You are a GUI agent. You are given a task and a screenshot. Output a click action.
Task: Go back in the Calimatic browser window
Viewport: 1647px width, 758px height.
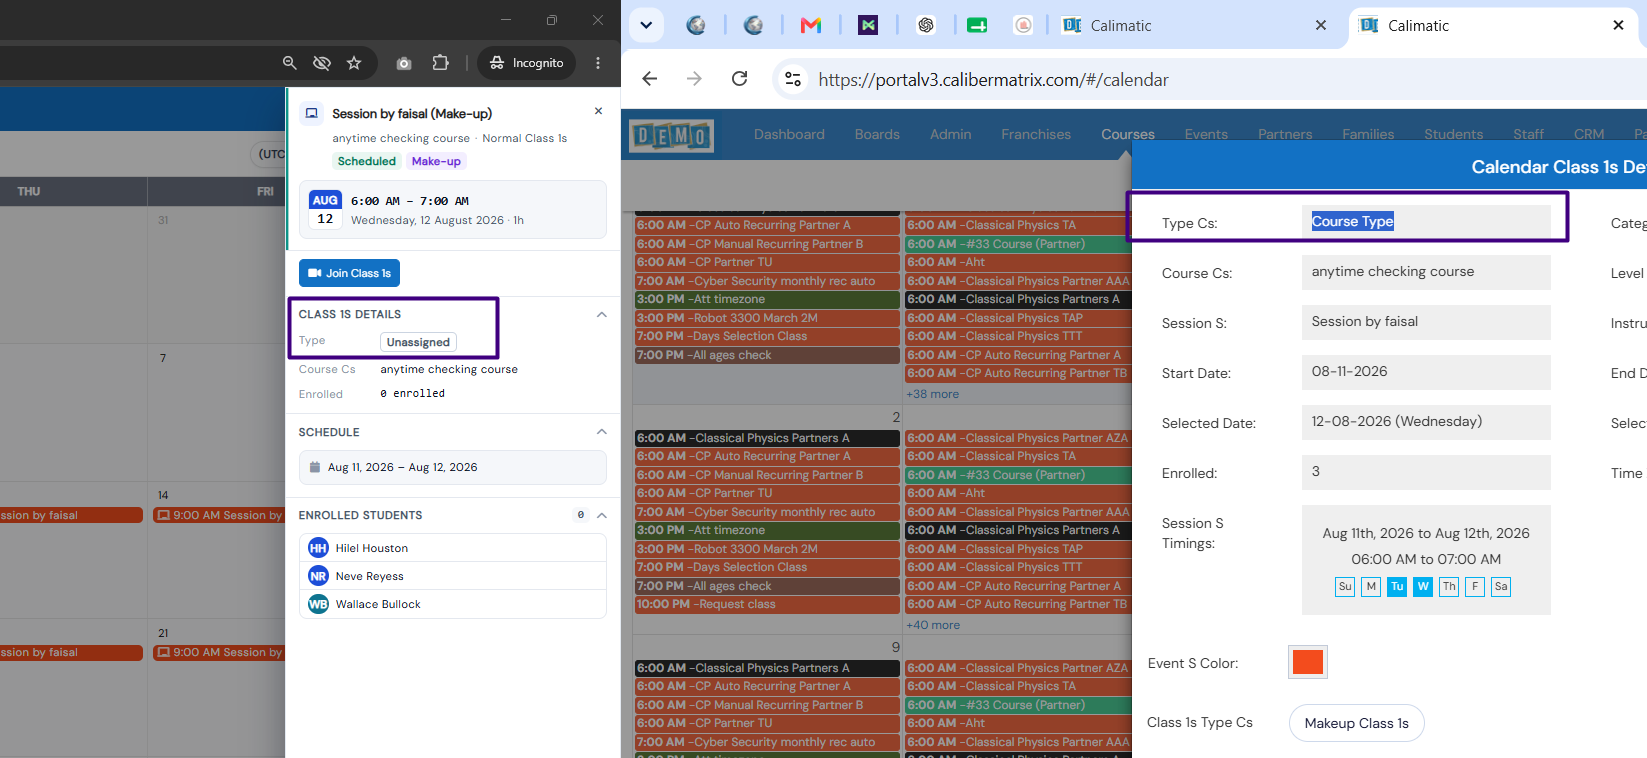pos(650,79)
